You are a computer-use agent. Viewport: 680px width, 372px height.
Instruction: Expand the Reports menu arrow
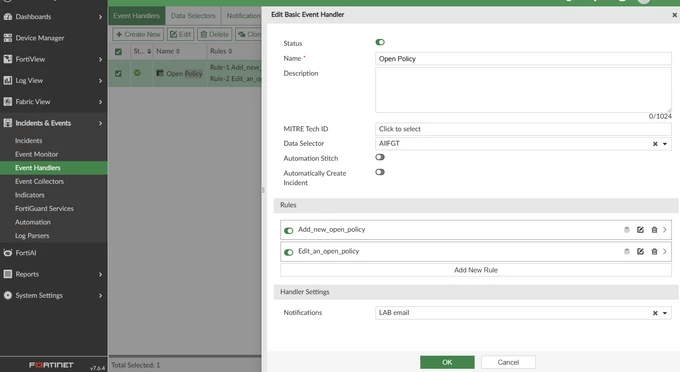coord(100,274)
